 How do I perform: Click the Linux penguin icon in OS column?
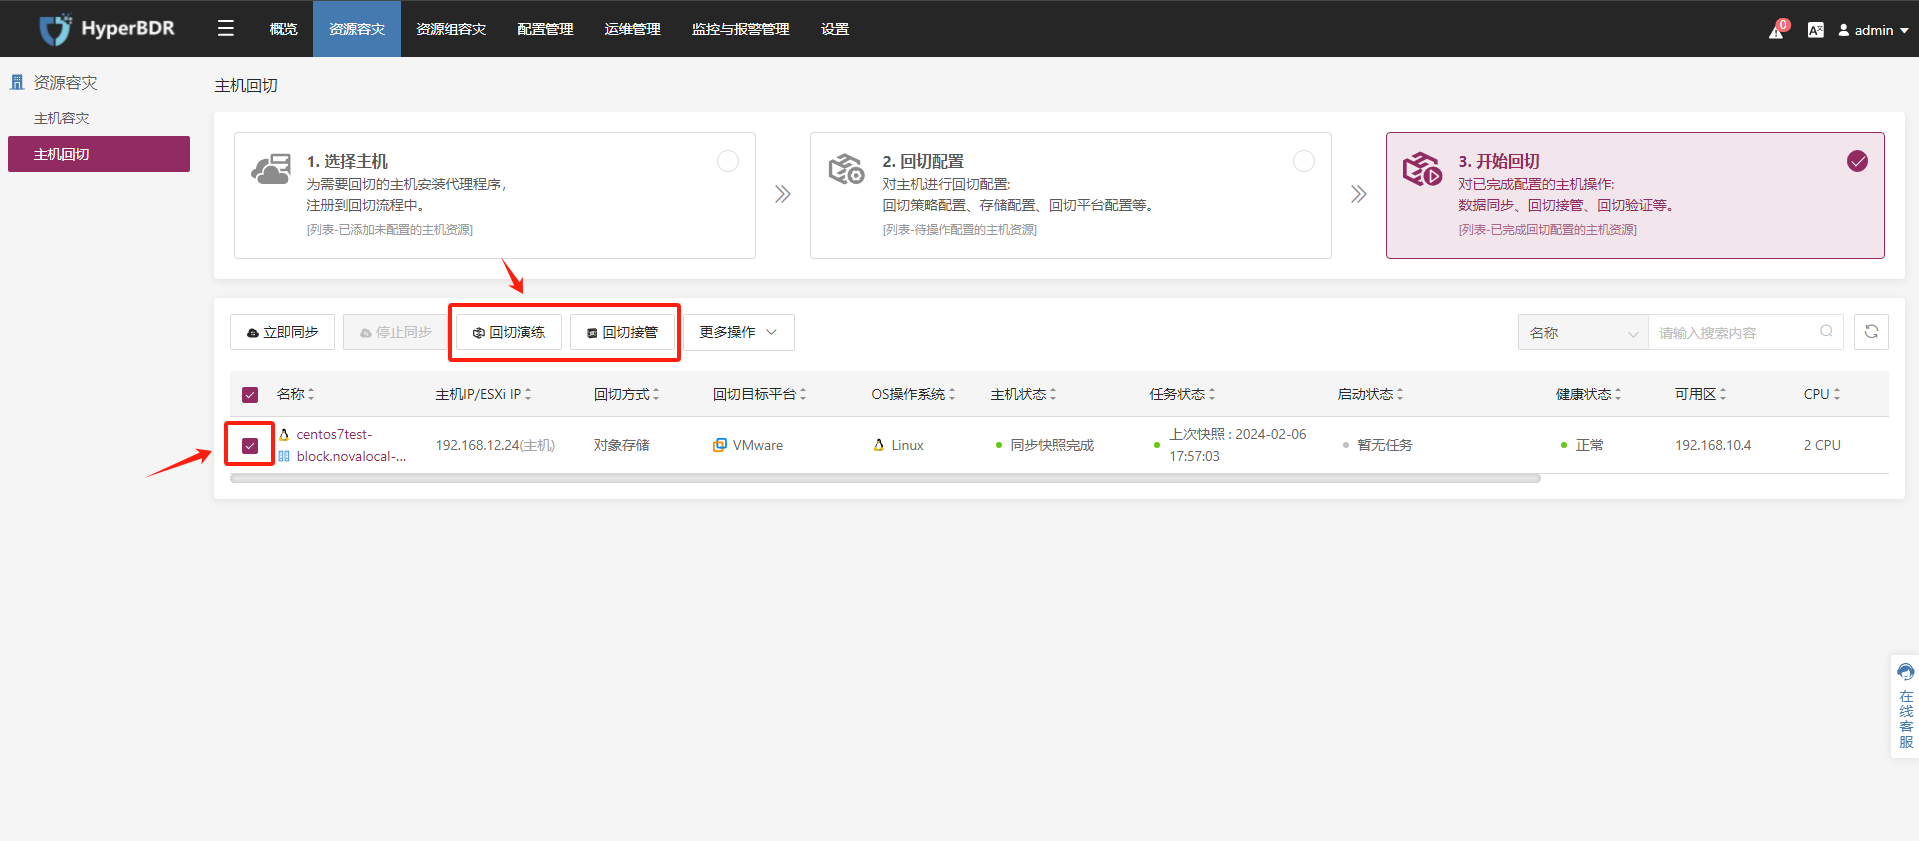[879, 445]
